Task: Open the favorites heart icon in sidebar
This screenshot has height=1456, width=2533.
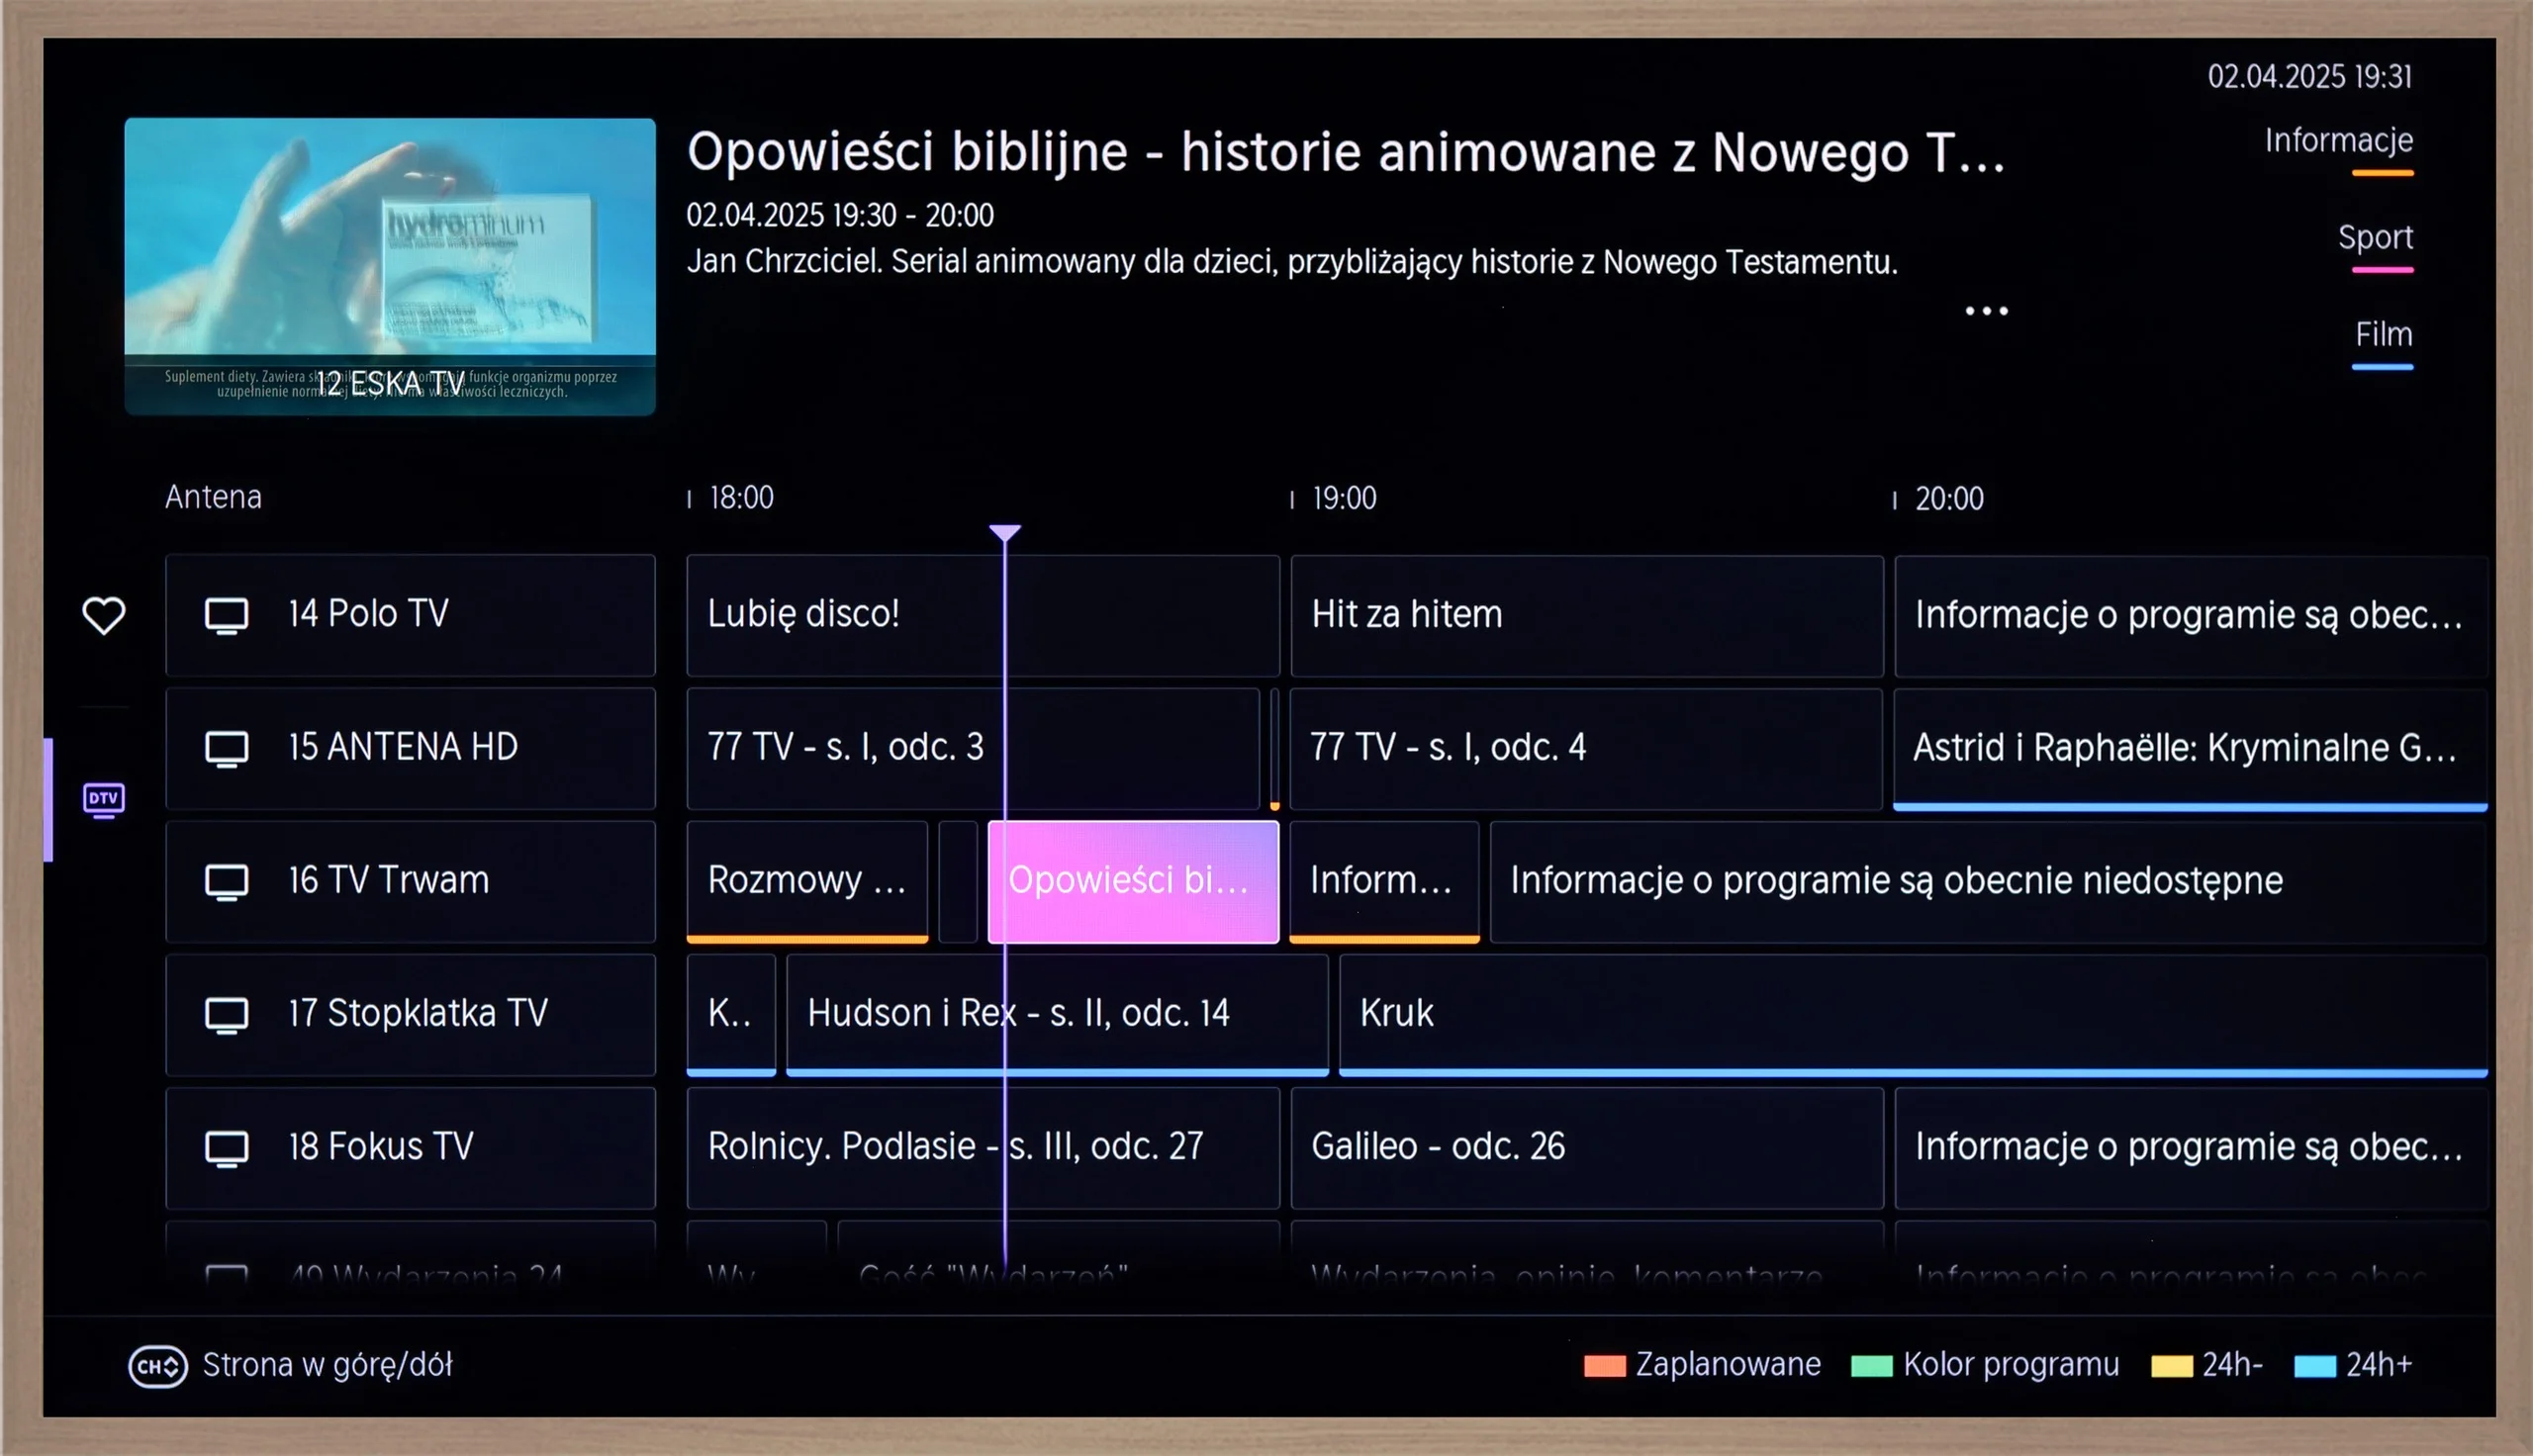Action: pos(104,615)
